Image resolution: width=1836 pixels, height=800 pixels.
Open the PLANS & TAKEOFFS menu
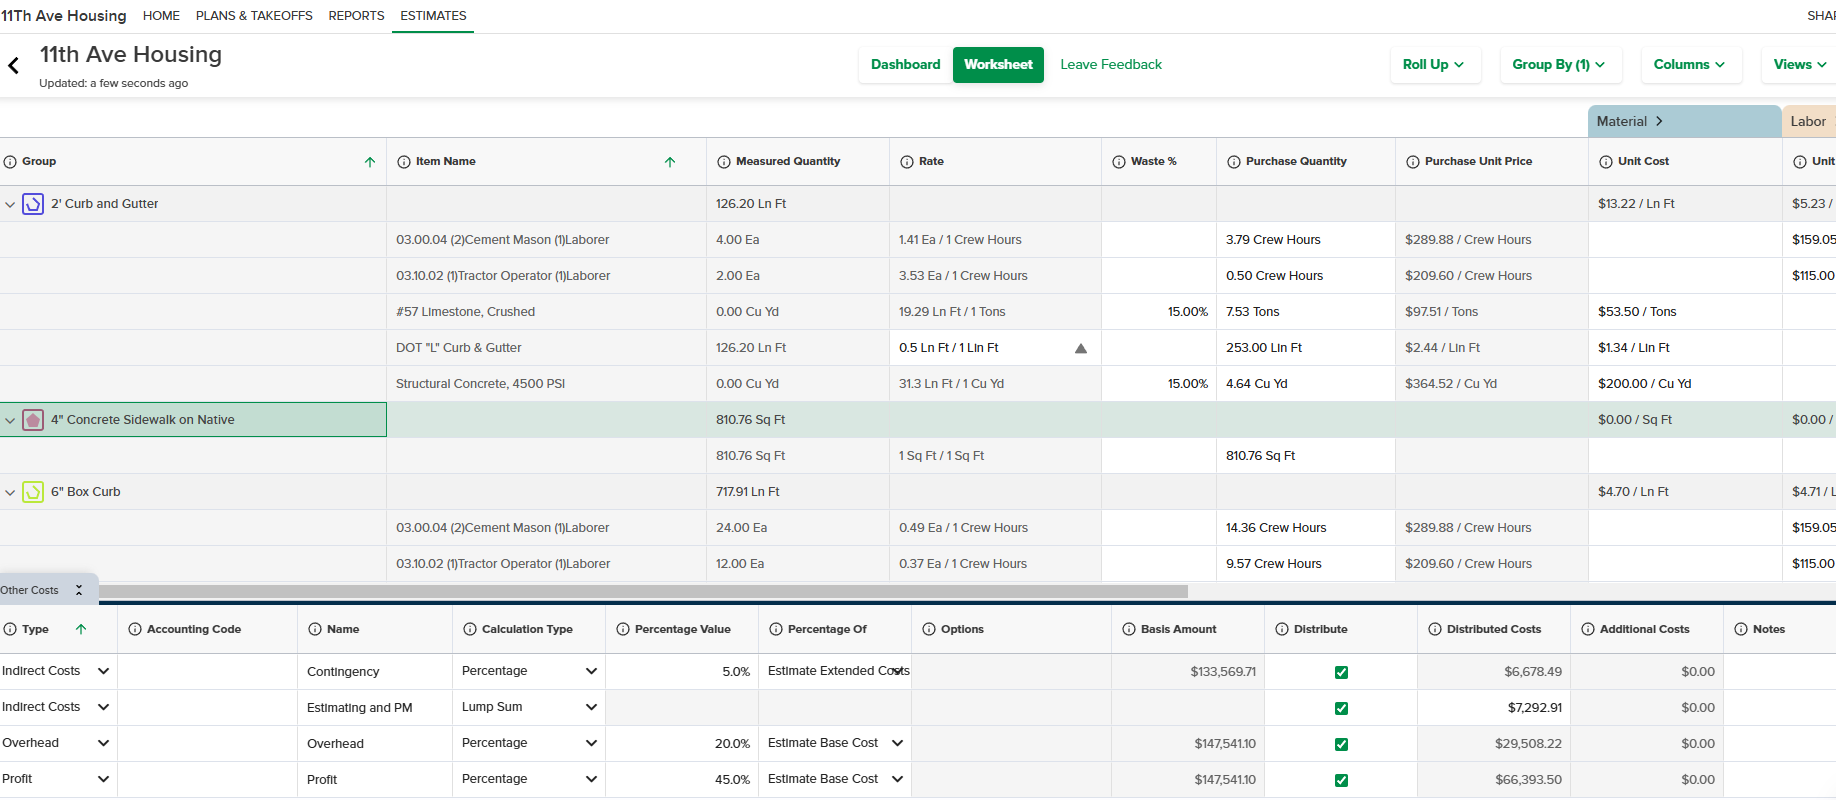click(x=254, y=16)
